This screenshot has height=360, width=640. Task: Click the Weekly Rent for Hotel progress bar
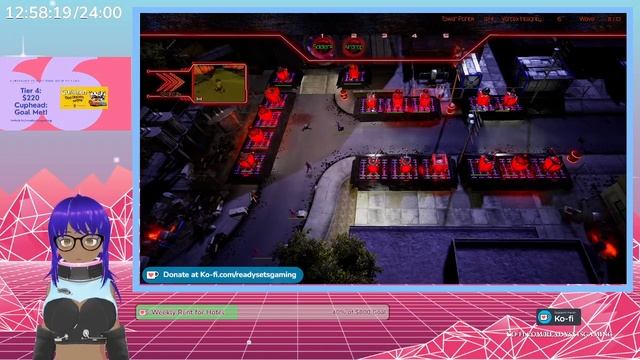tap(262, 312)
